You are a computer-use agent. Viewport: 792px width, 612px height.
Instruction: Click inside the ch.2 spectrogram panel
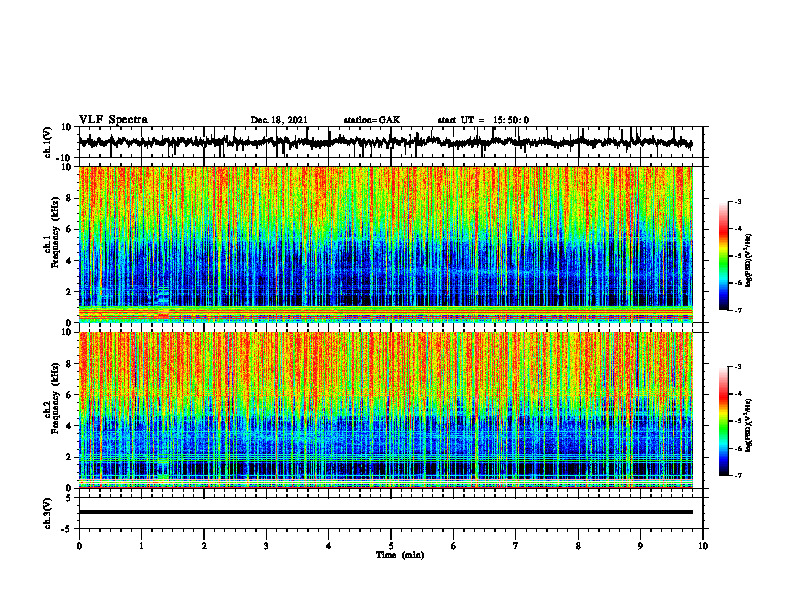pyautogui.click(x=385, y=410)
